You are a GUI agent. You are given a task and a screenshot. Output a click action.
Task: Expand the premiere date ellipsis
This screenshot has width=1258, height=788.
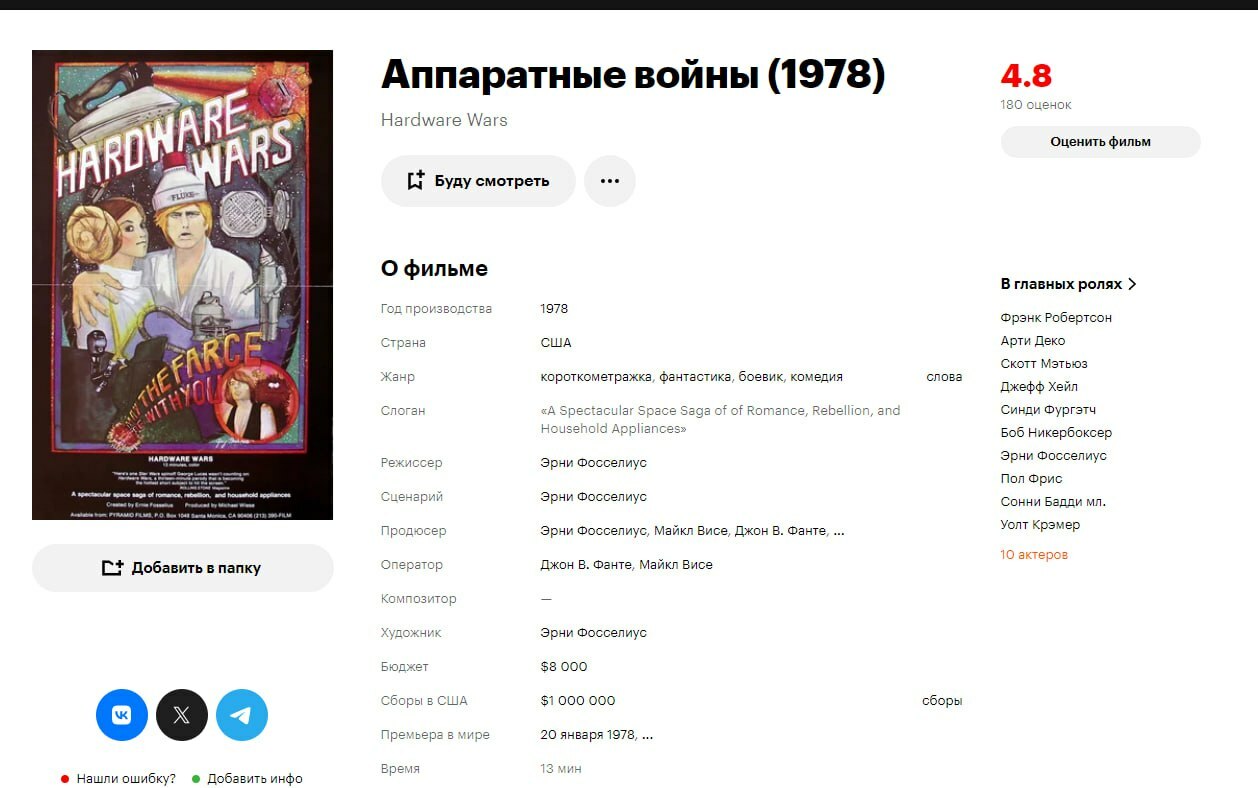[647, 735]
